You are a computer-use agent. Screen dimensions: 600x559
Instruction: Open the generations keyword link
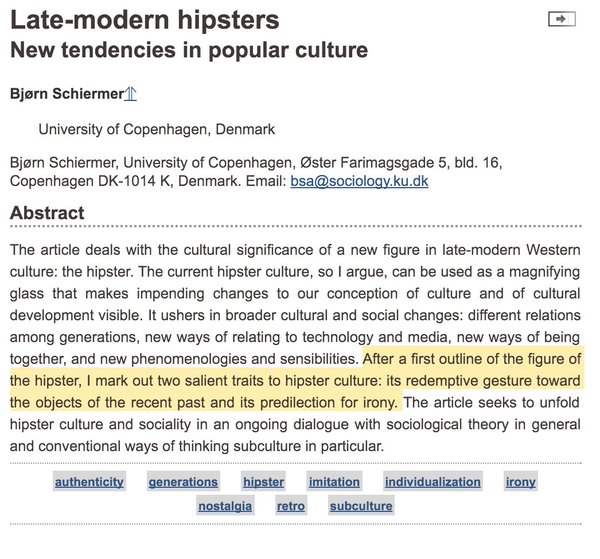coord(183,481)
